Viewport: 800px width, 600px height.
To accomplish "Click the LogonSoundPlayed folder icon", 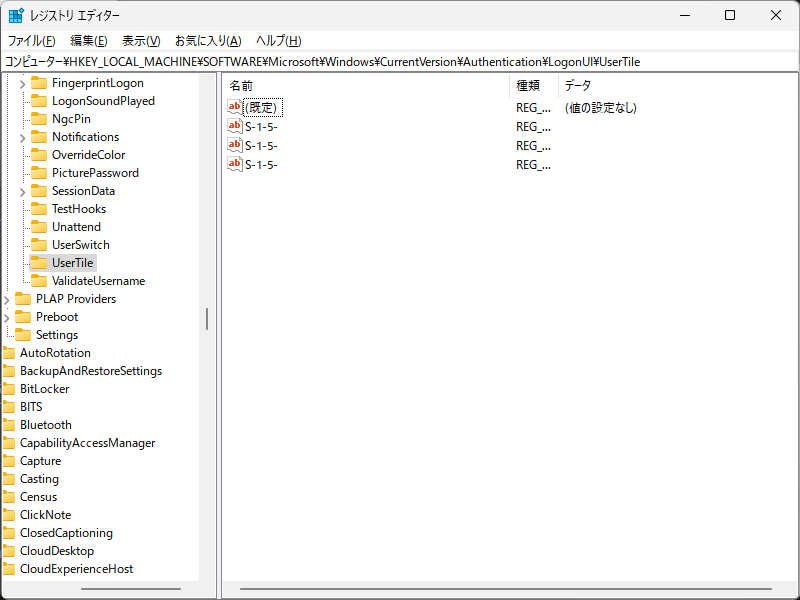I will coord(39,101).
